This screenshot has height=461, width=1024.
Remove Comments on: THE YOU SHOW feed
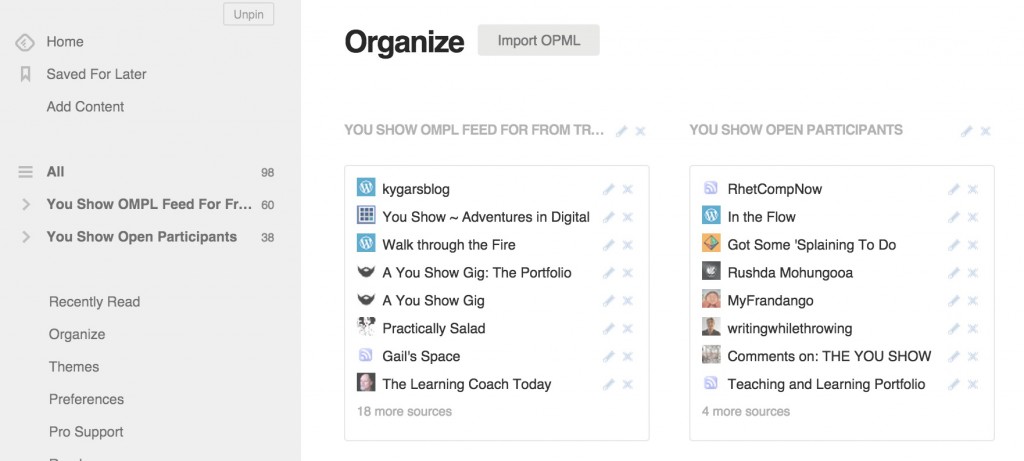[972, 357]
